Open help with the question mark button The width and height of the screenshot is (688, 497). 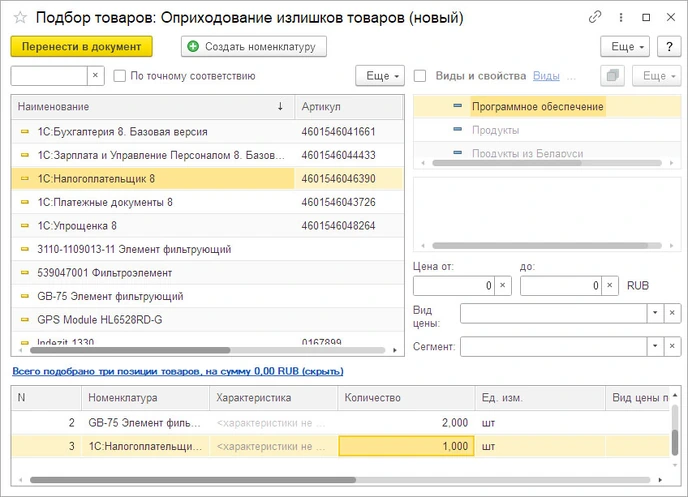[x=669, y=46]
